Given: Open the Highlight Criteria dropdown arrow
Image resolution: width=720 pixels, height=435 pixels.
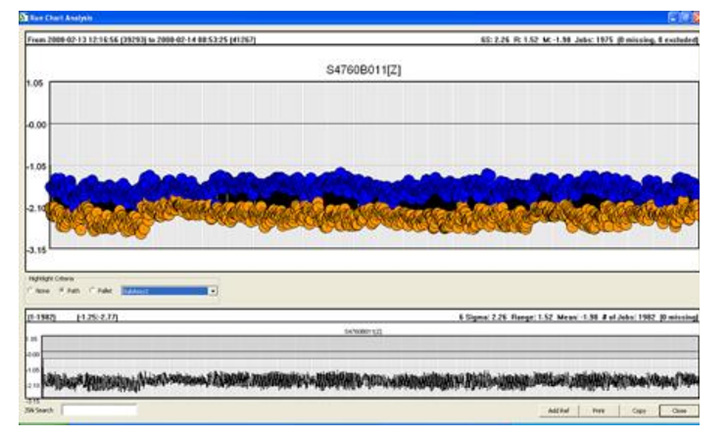Looking at the screenshot, I should [x=213, y=292].
